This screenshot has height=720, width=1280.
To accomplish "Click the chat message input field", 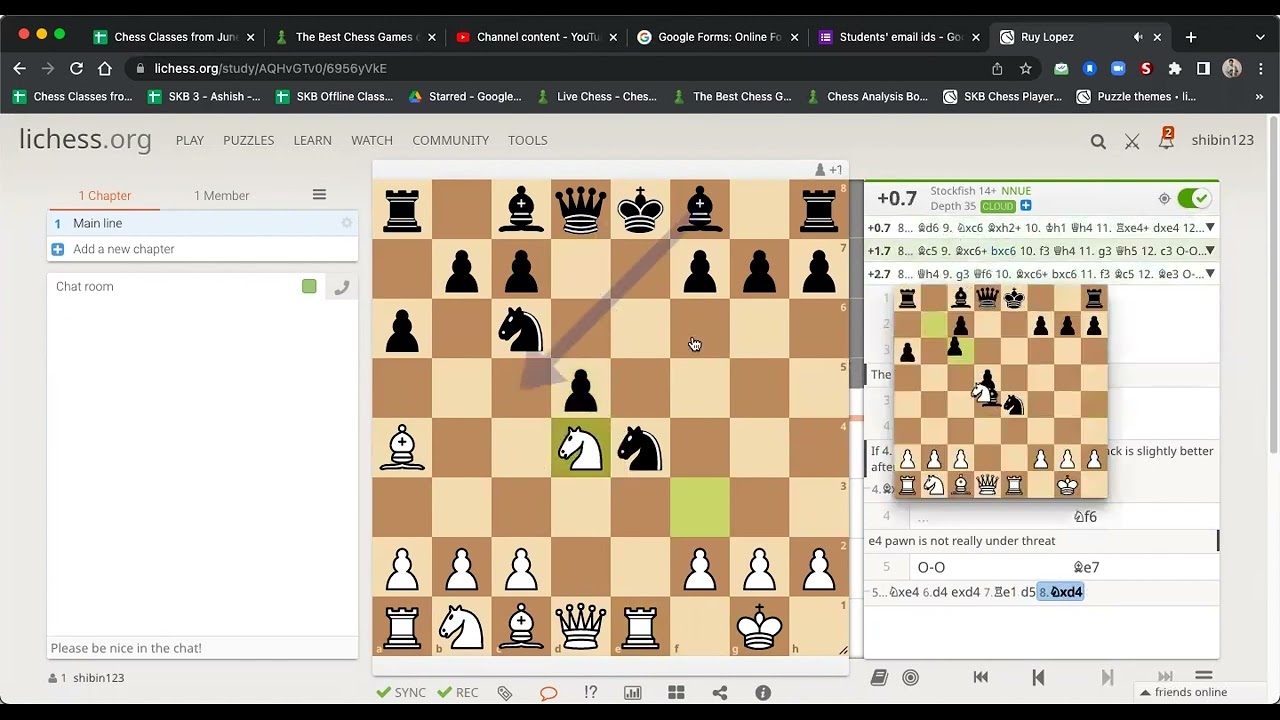I will 202,648.
